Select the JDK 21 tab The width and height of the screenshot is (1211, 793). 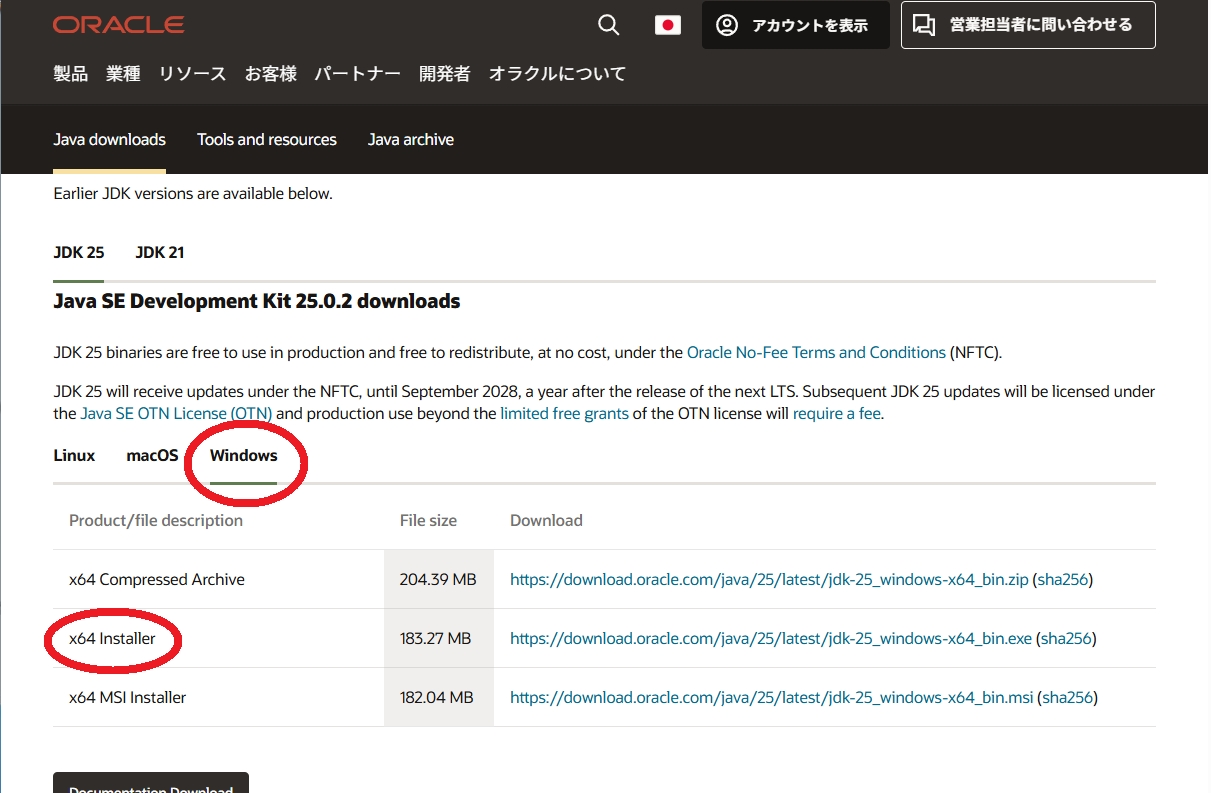pyautogui.click(x=159, y=252)
